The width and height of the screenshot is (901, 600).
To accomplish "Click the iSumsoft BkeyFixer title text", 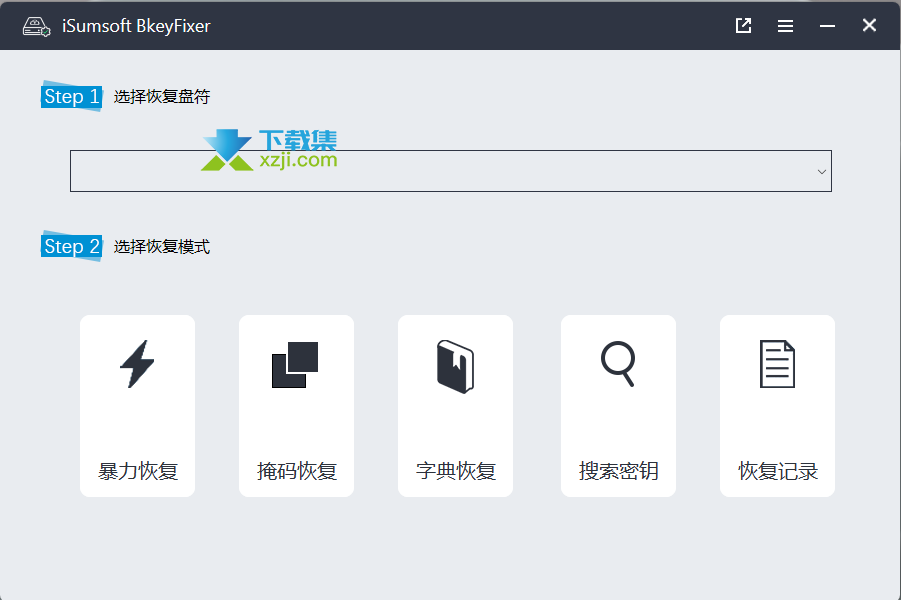I will pyautogui.click(x=136, y=26).
